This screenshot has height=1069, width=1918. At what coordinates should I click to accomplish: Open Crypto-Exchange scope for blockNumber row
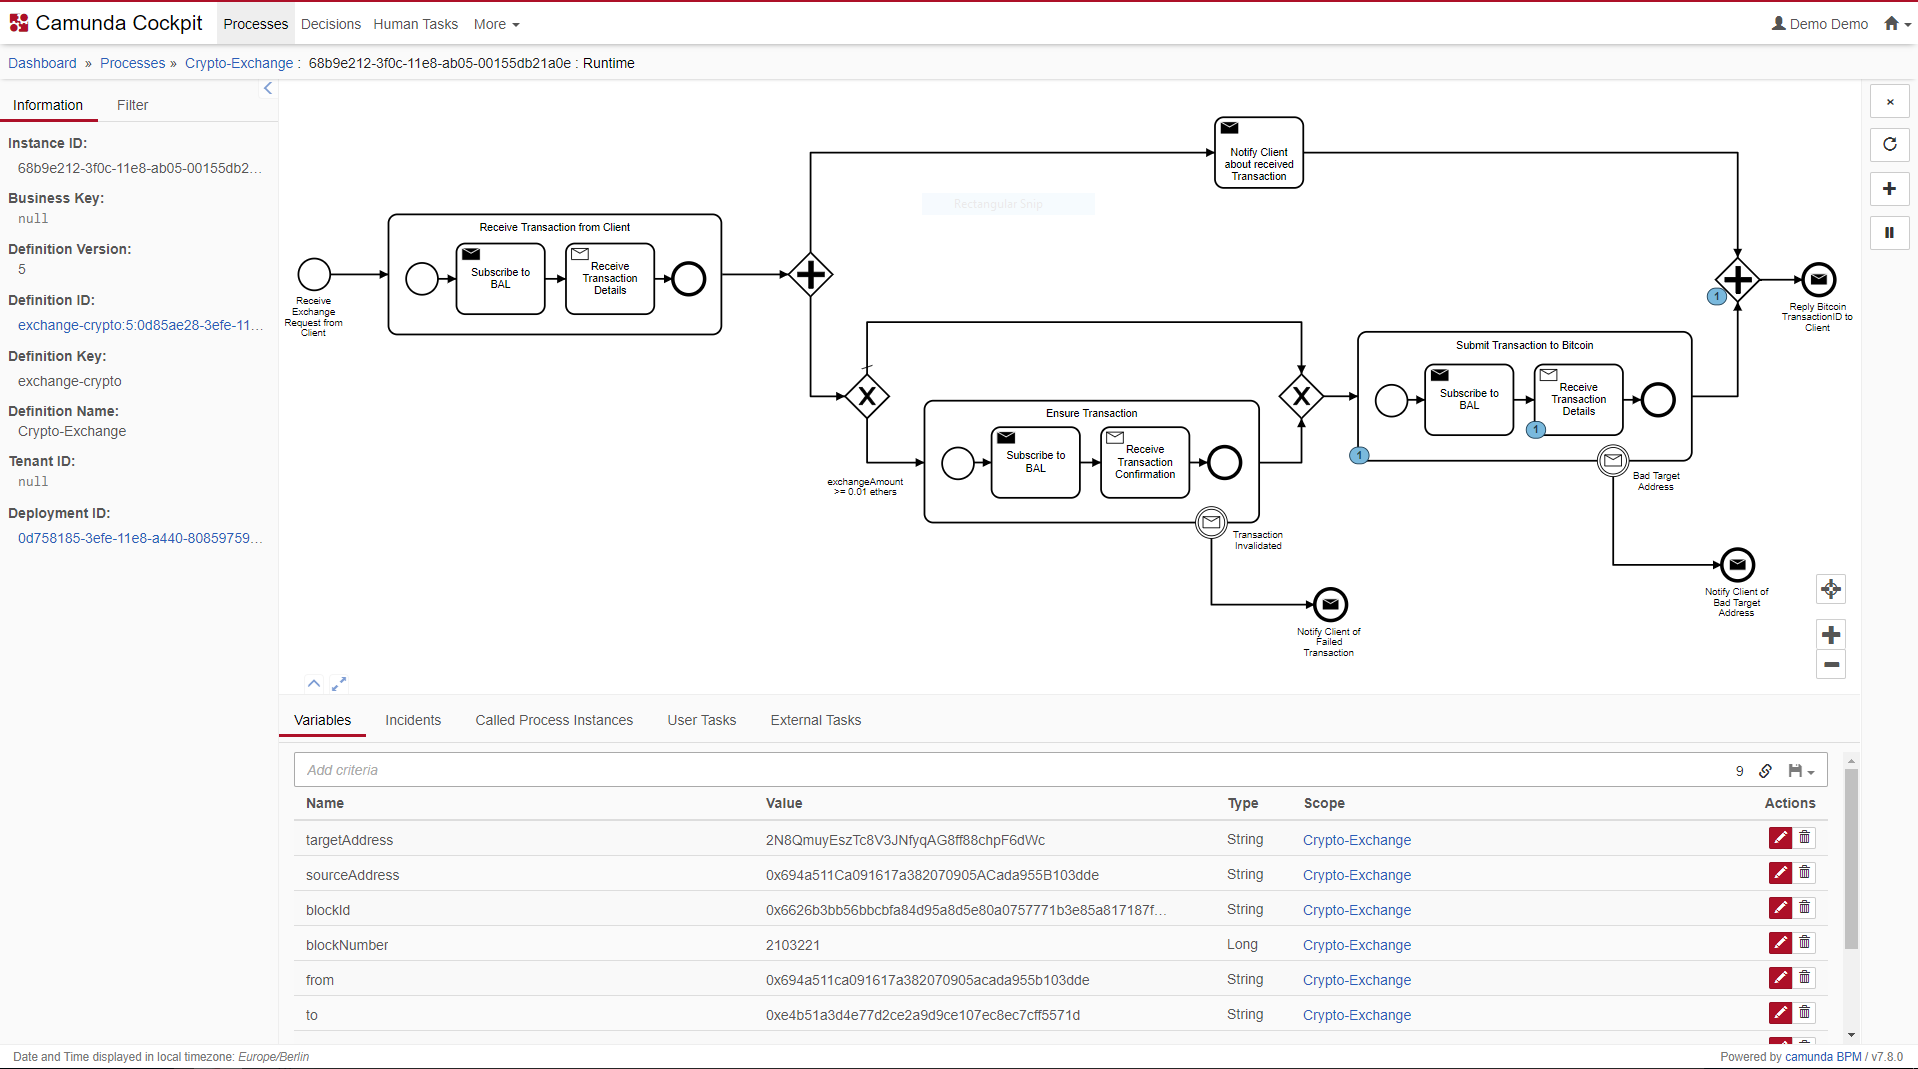click(x=1356, y=945)
